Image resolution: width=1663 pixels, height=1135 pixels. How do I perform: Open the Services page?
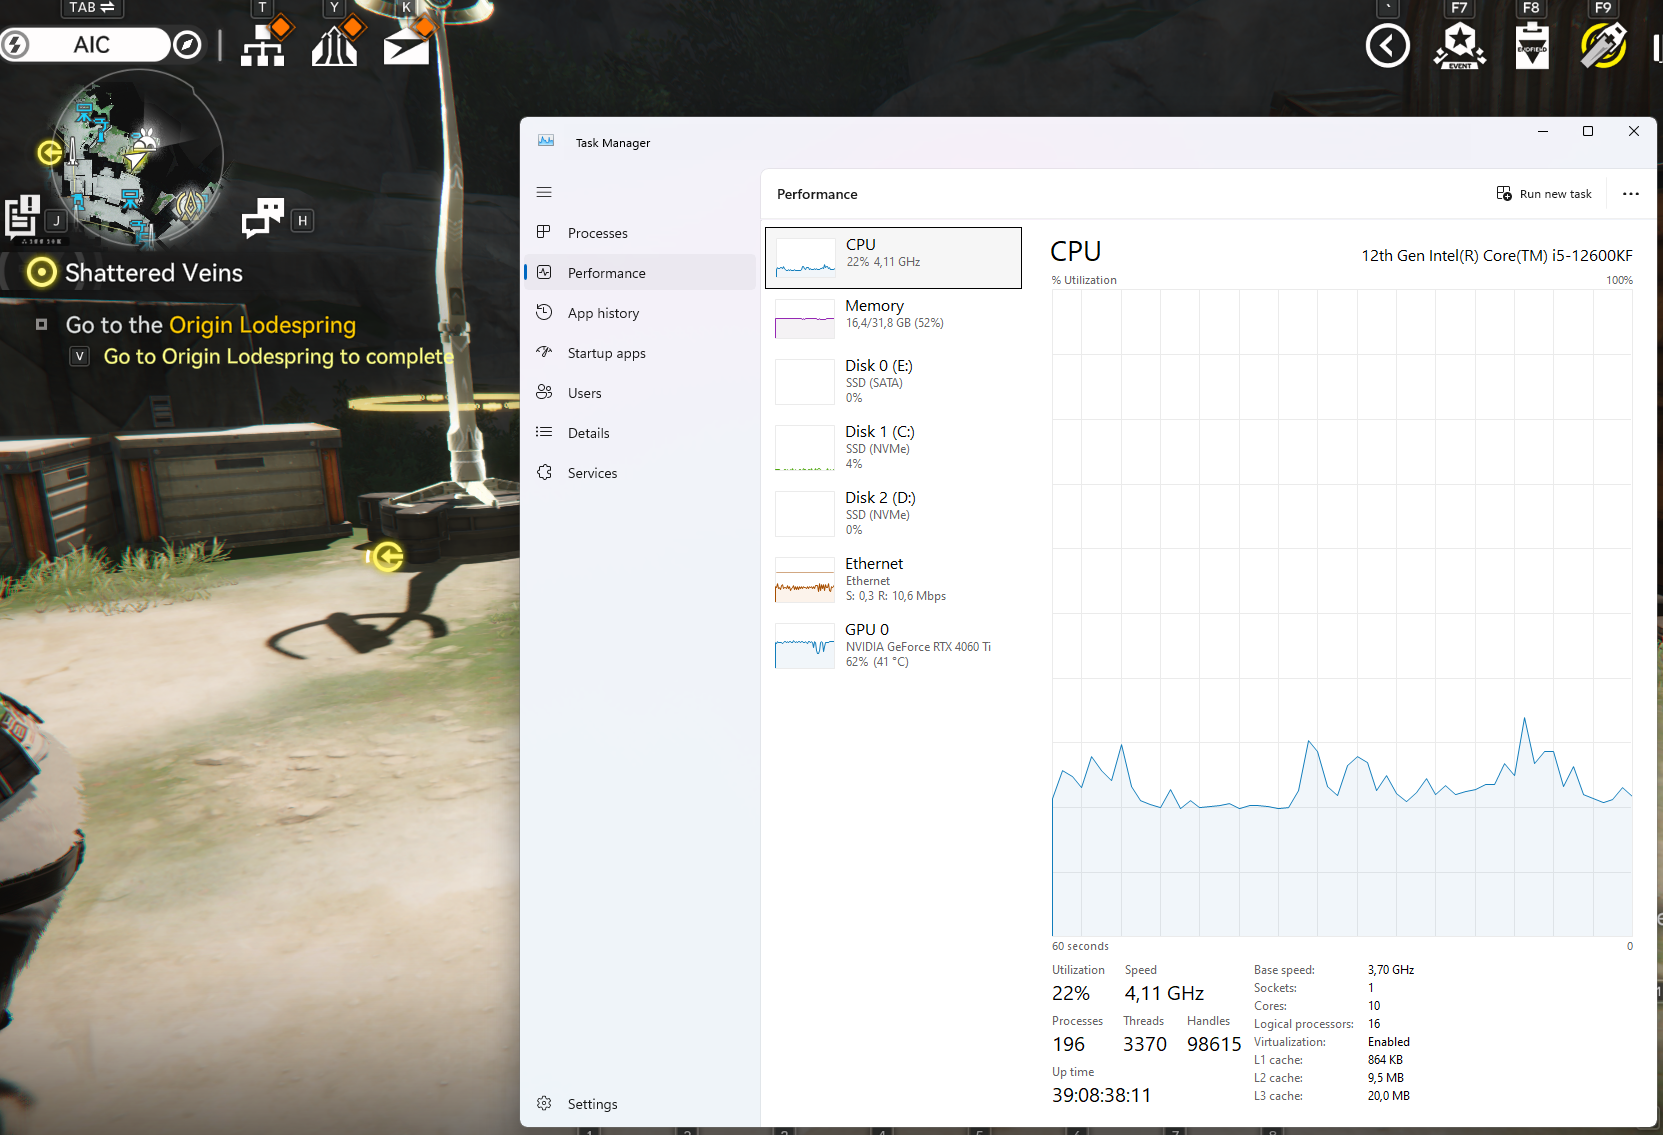(640, 473)
